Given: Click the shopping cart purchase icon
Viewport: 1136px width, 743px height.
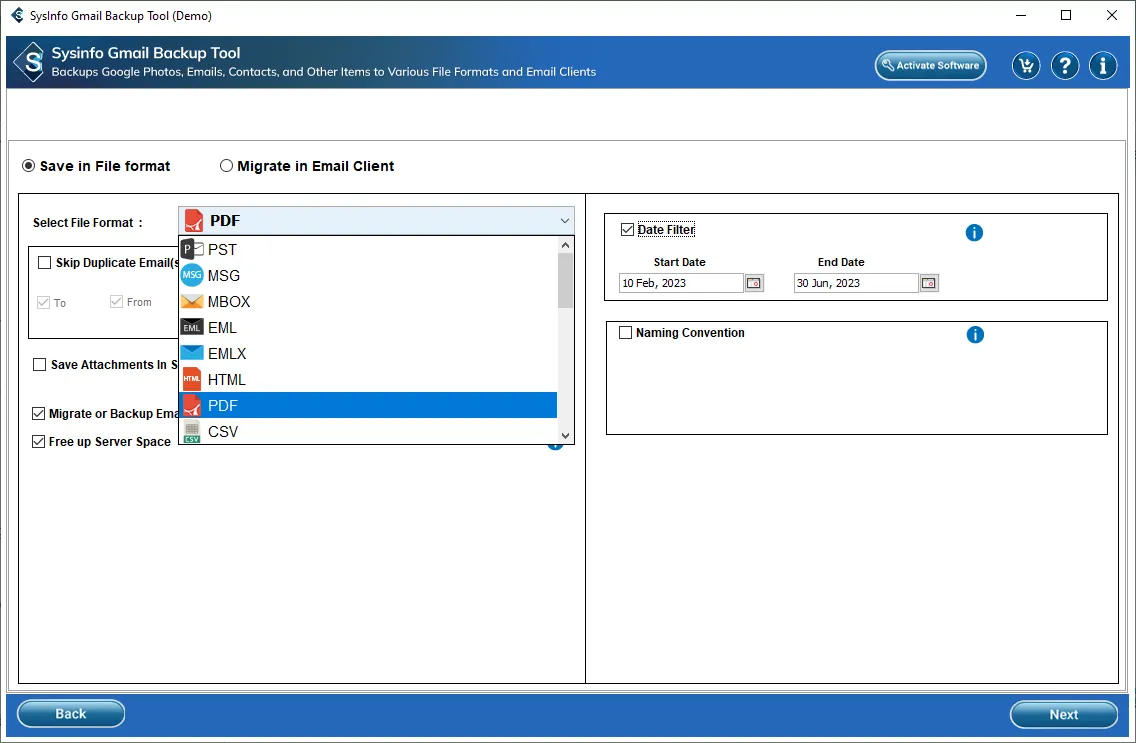Looking at the screenshot, I should (1026, 66).
